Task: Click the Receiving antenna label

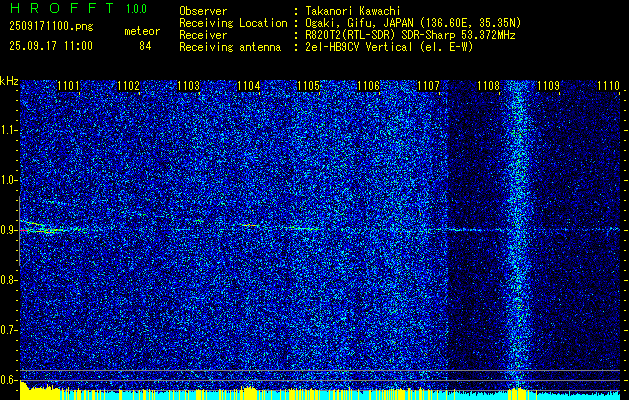Action: (230, 47)
